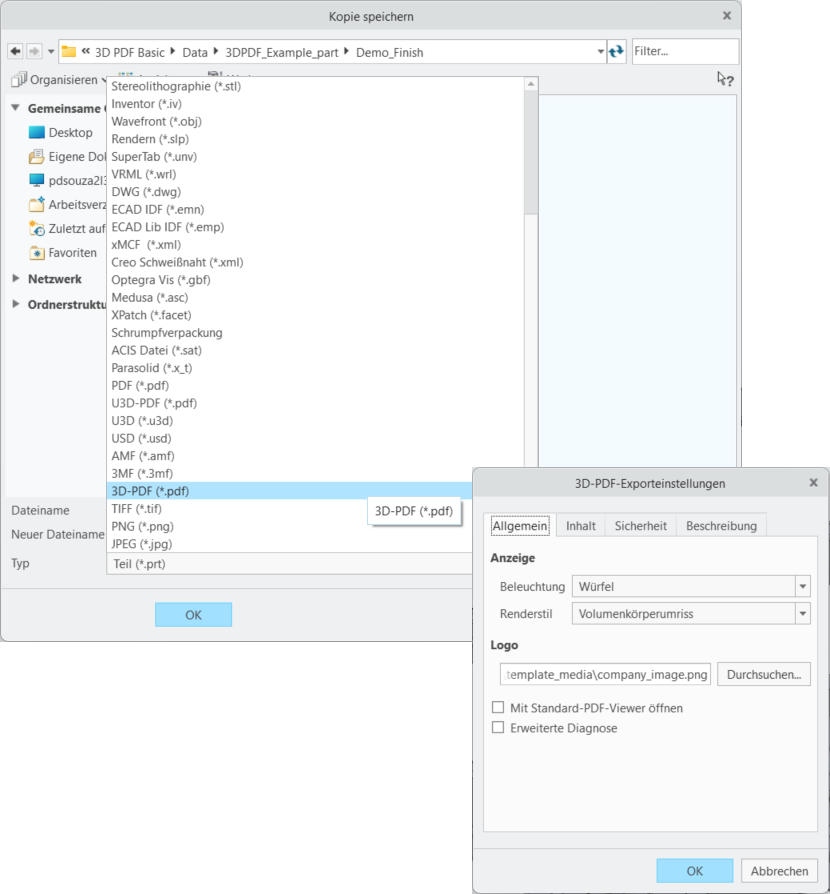Image resolution: width=830 pixels, height=894 pixels.
Task: Close the Kopie speichern dialog
Action: click(727, 15)
